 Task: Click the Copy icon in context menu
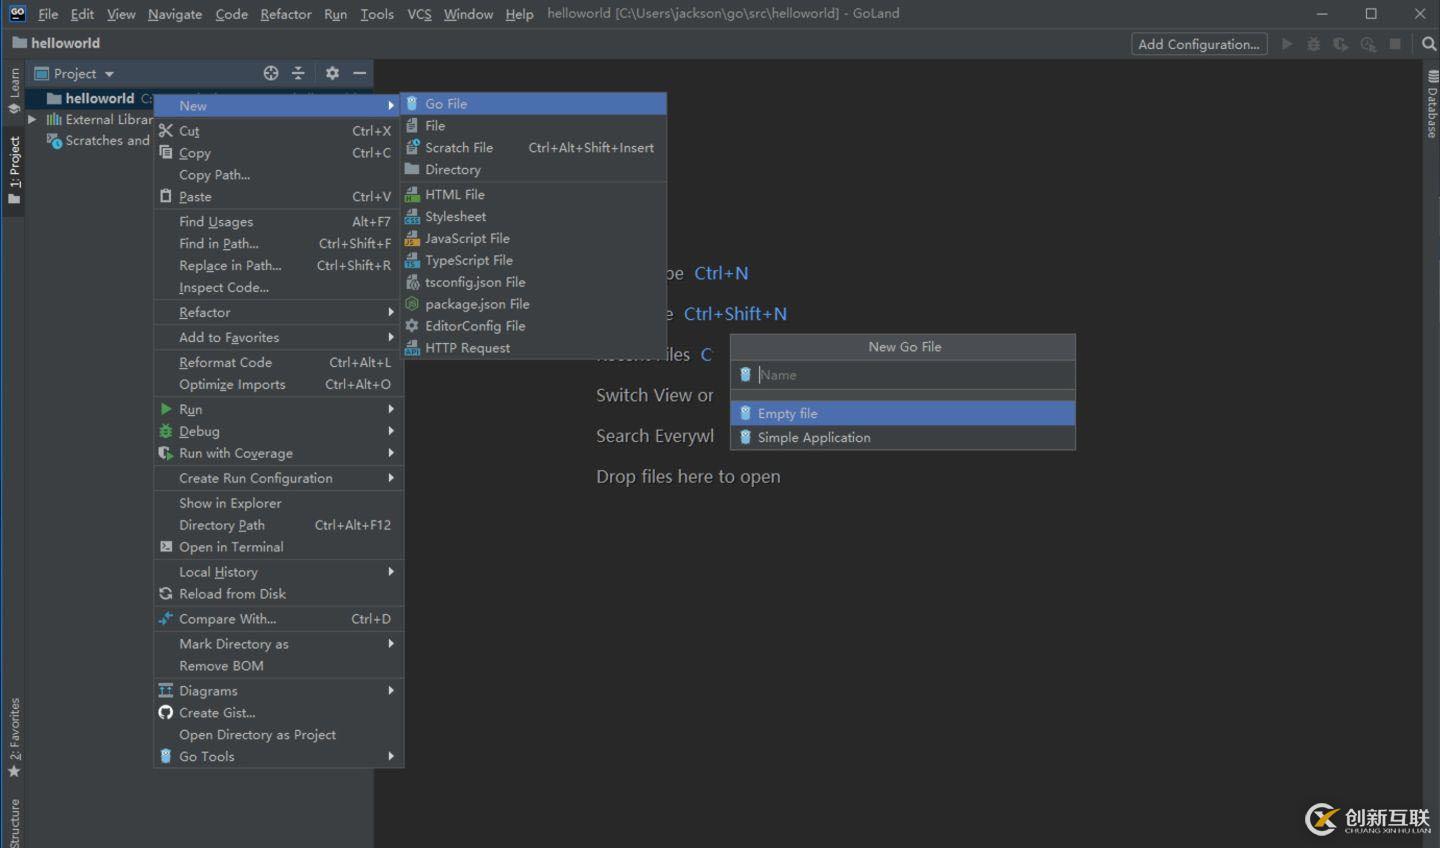pyautogui.click(x=166, y=153)
